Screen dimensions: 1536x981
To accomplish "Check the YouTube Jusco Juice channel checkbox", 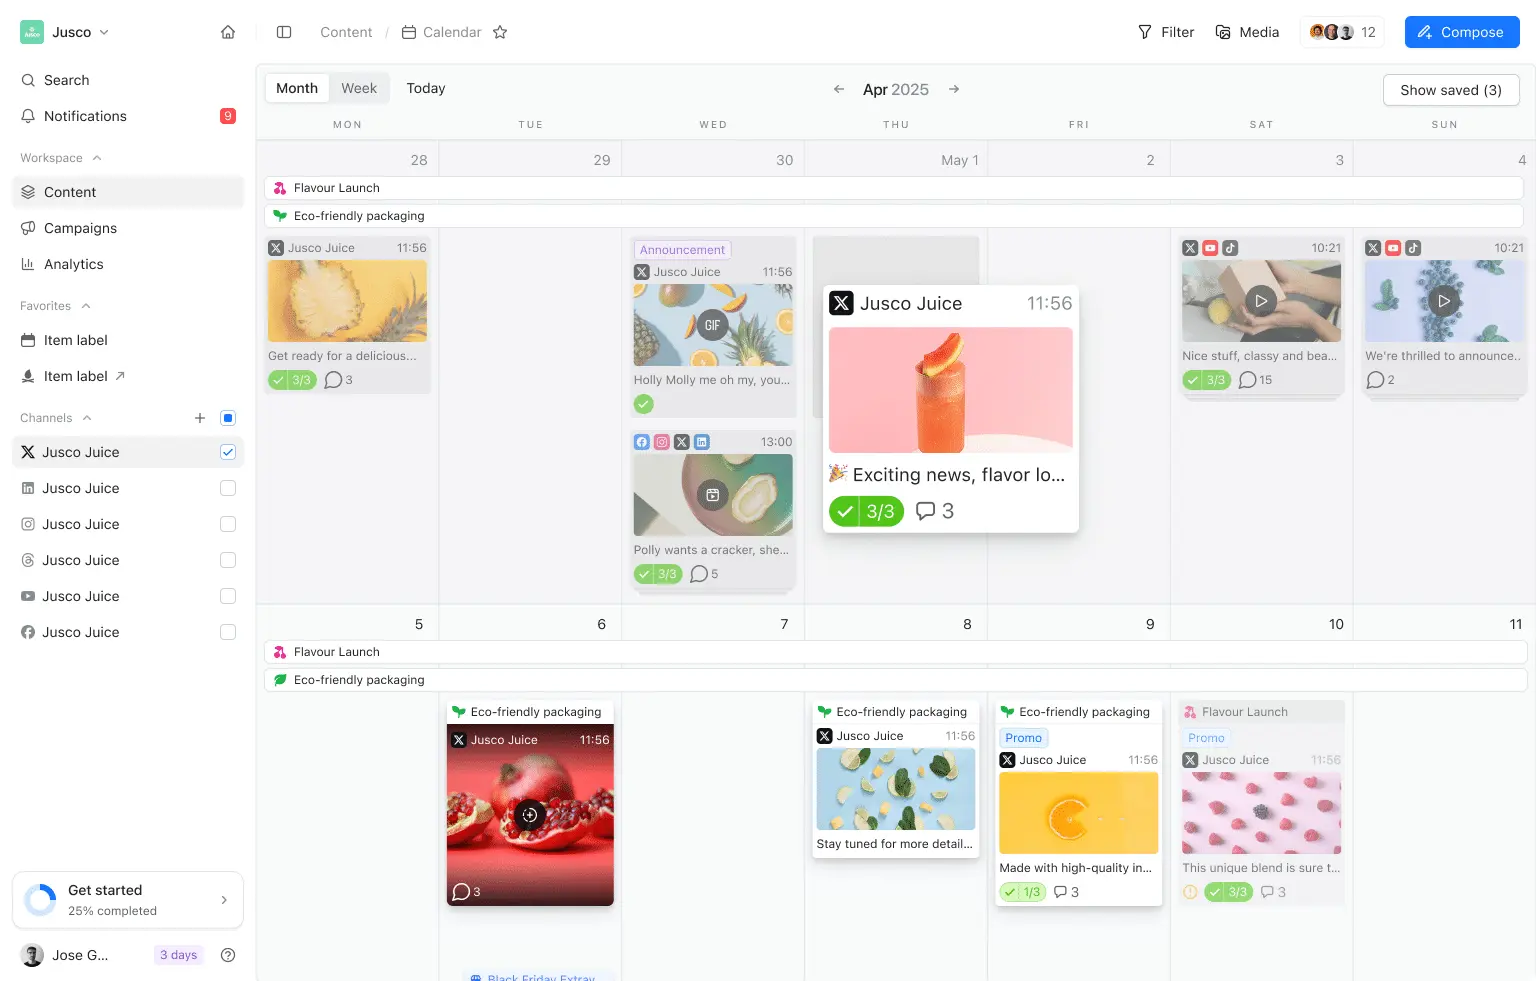I will 228,596.
